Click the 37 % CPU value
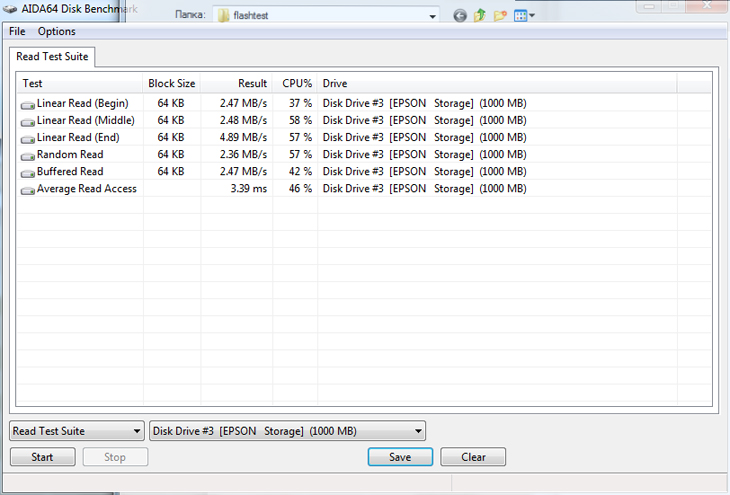 pyautogui.click(x=300, y=103)
